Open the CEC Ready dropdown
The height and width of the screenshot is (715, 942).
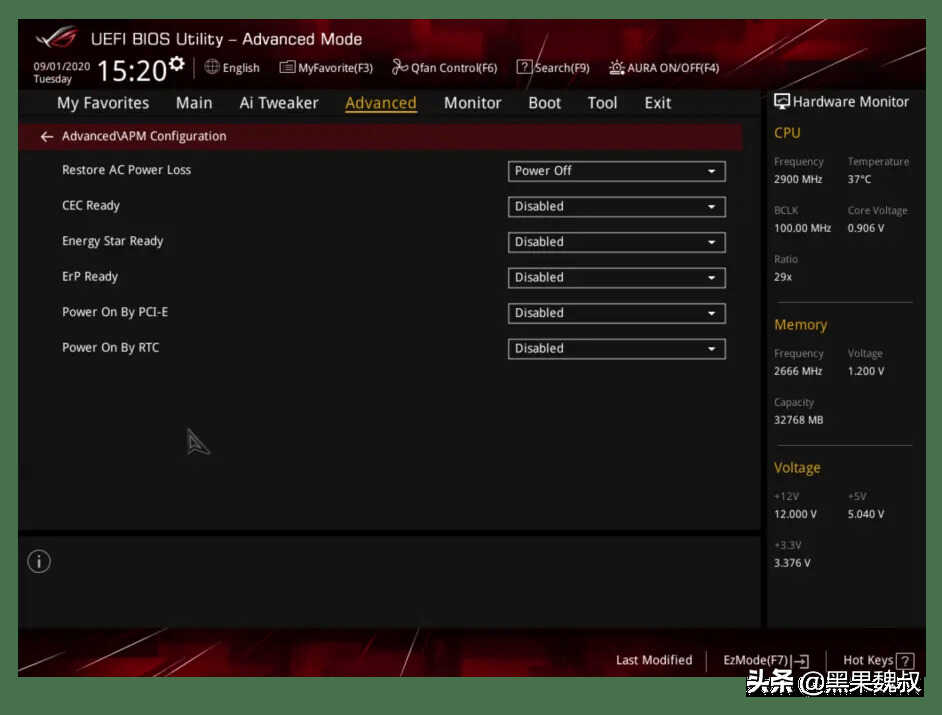click(616, 207)
